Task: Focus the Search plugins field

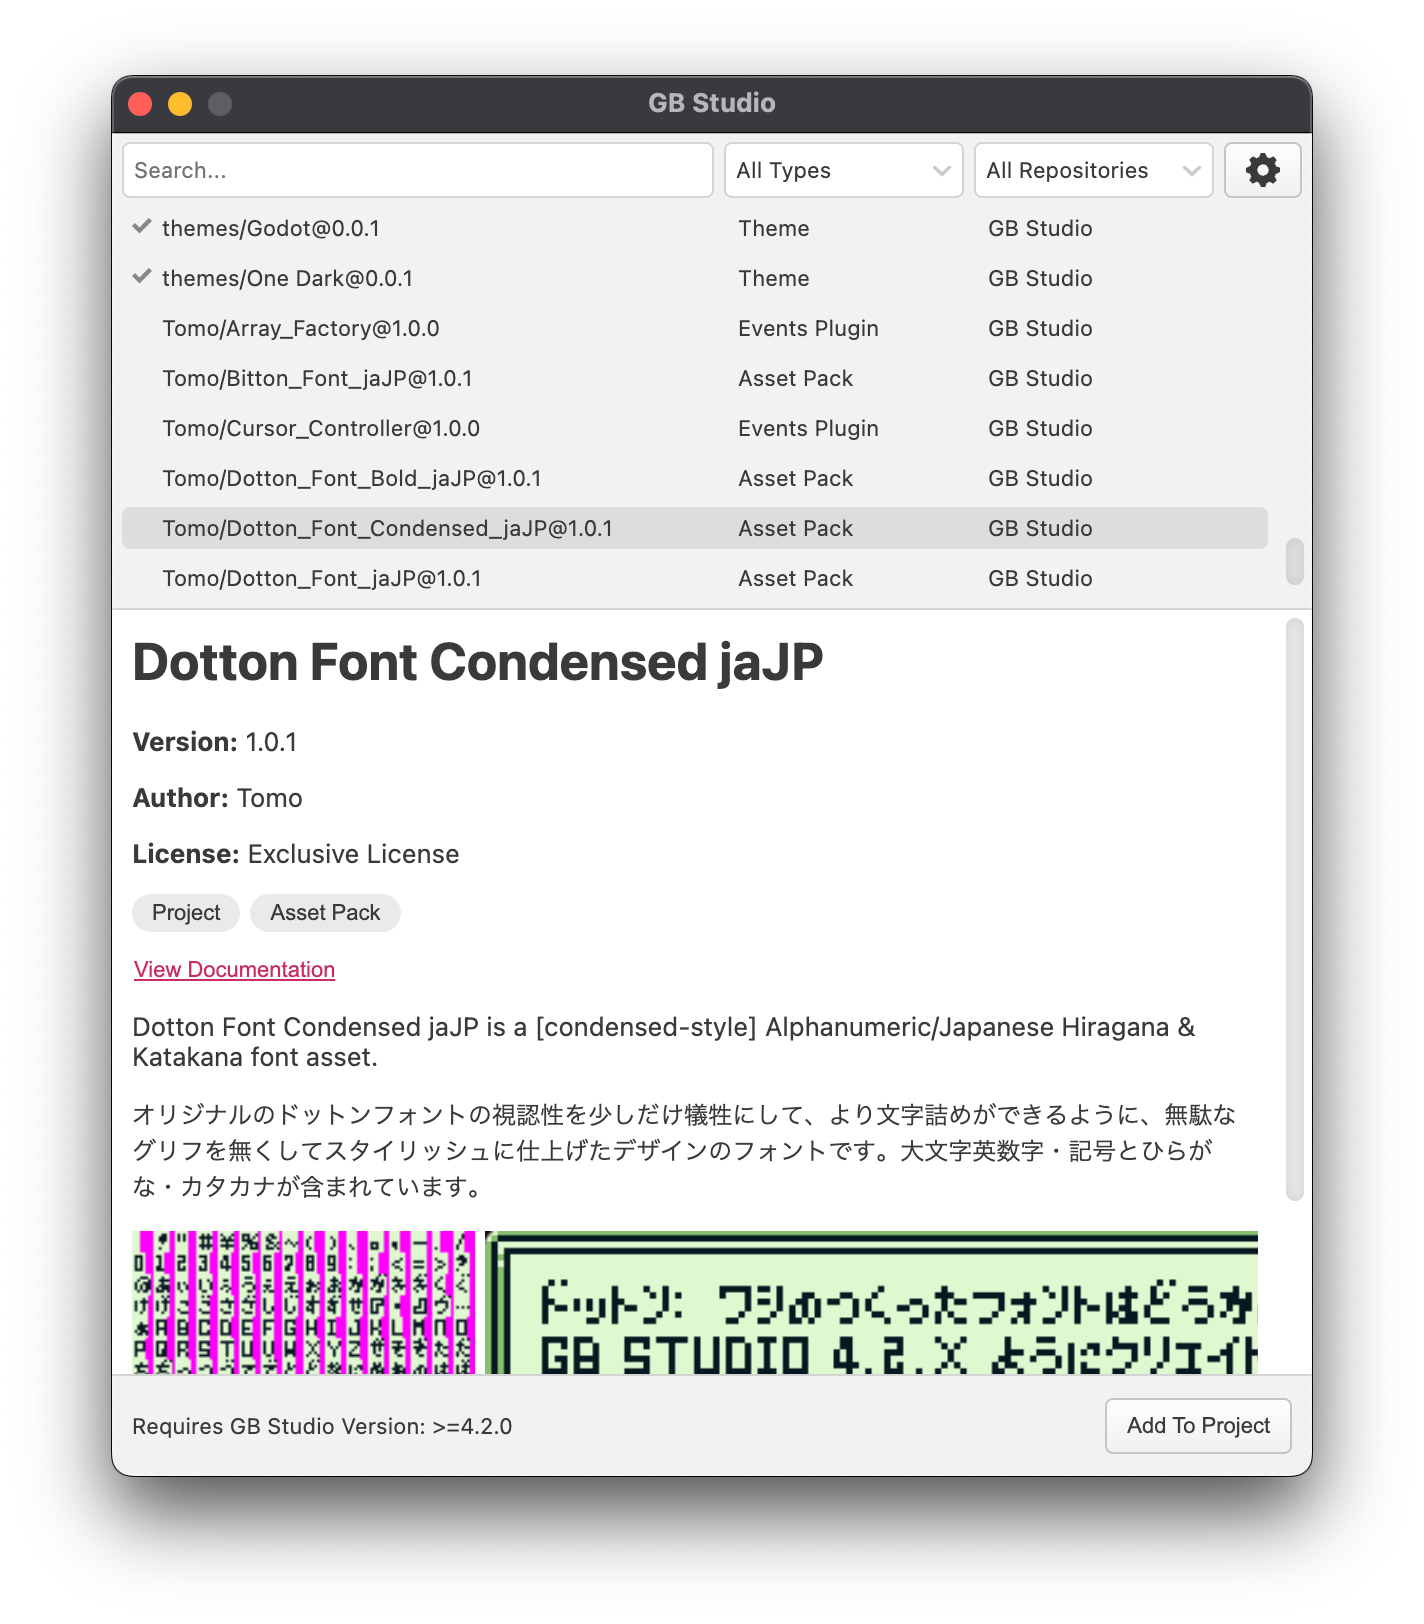Action: point(418,170)
